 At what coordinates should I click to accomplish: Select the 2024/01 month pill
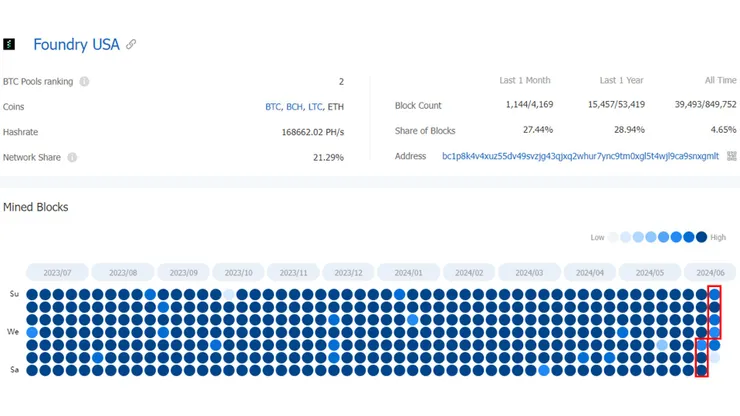pyautogui.click(x=409, y=273)
